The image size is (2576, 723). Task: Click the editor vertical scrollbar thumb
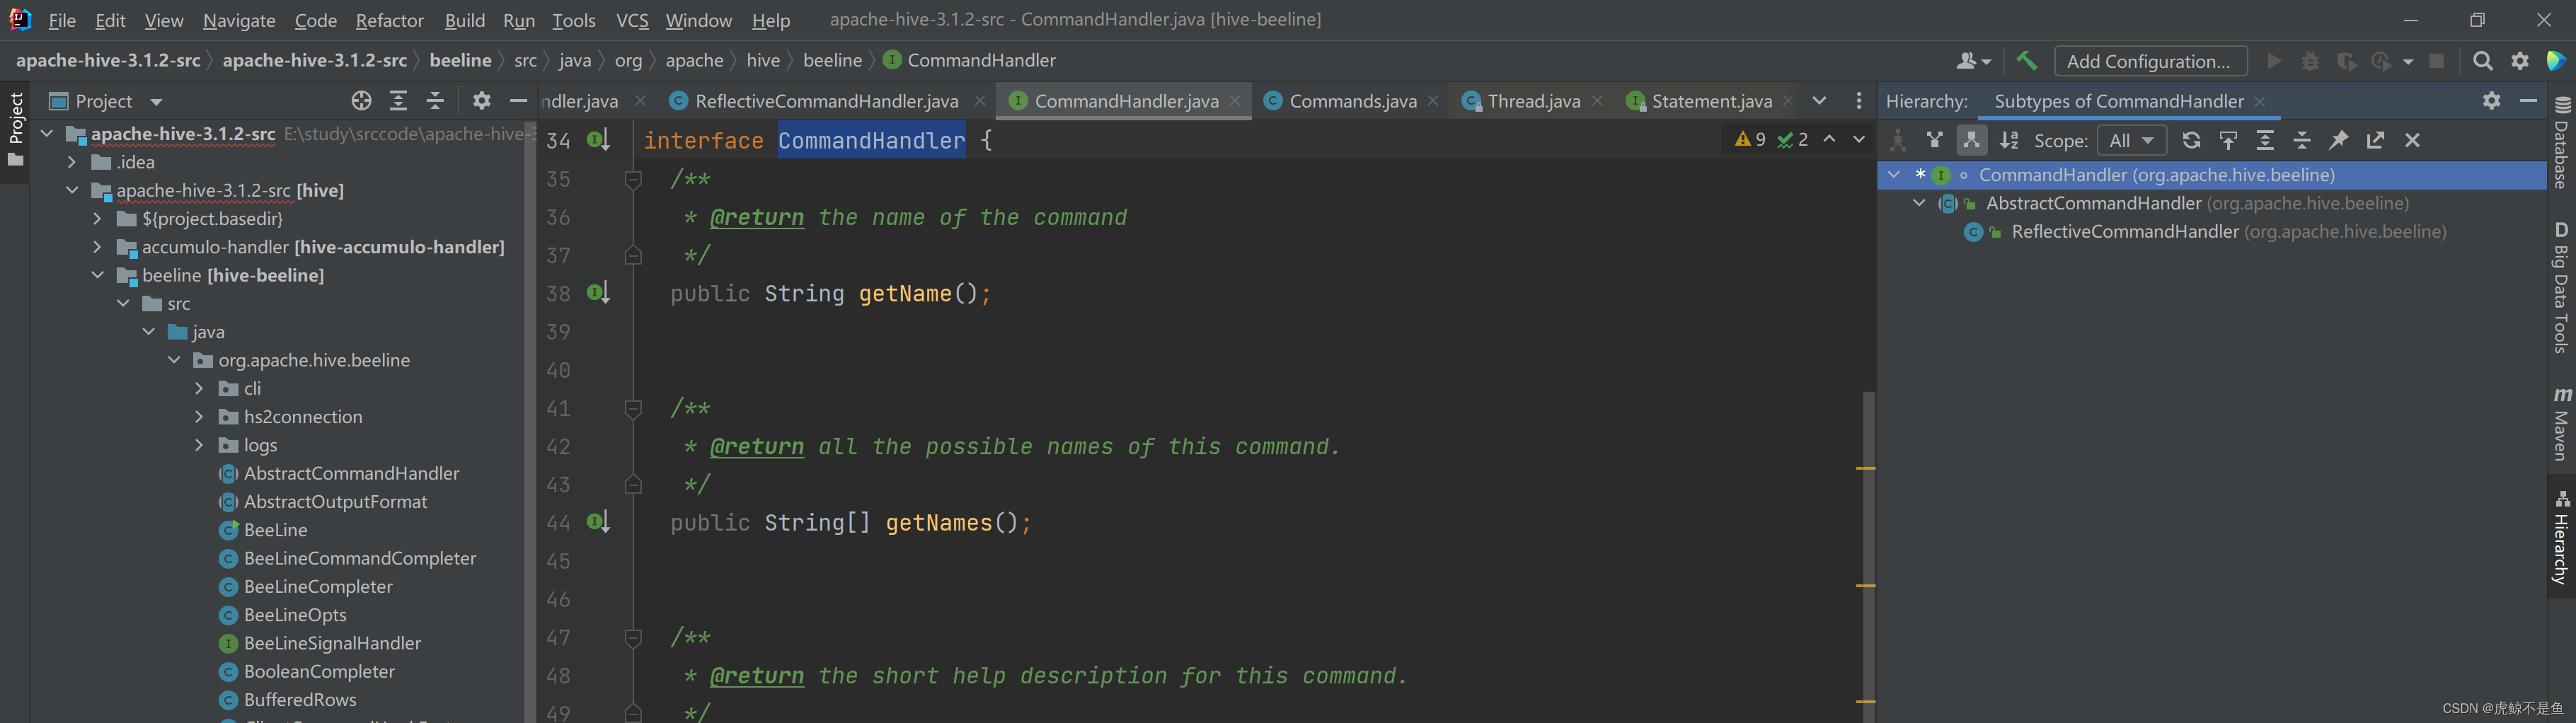click(1868, 555)
